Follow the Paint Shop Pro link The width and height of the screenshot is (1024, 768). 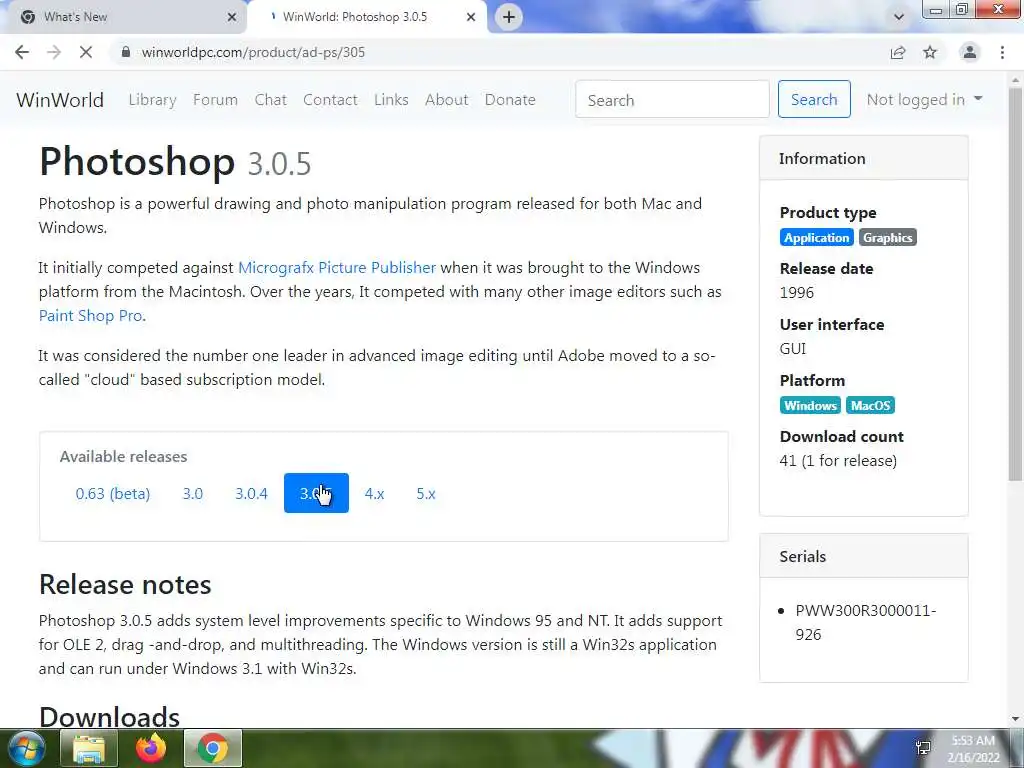(x=91, y=315)
